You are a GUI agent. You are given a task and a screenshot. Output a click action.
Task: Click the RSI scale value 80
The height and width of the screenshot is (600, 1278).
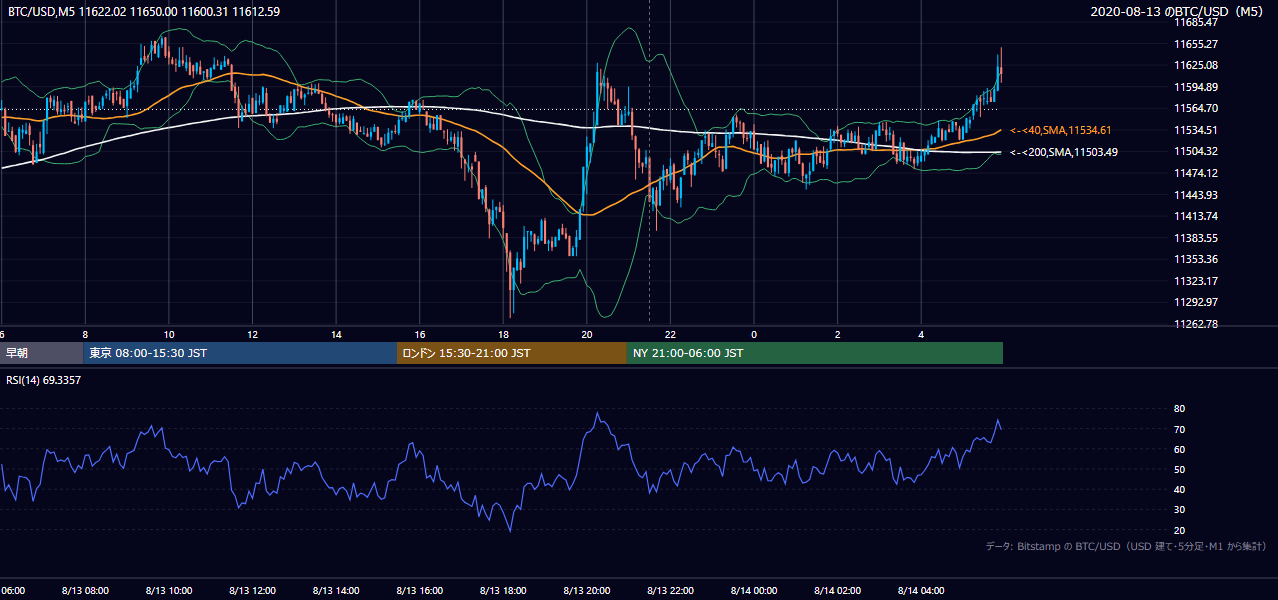pos(1179,409)
